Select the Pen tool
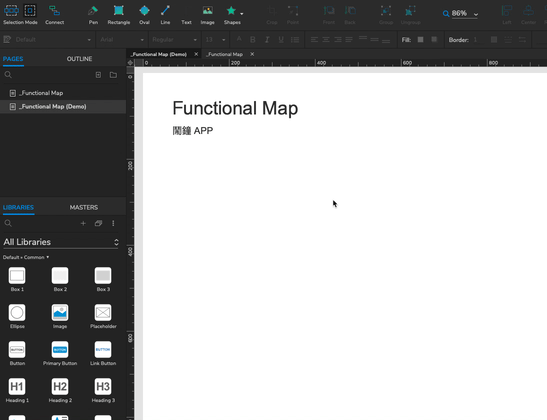This screenshot has width=547, height=420. pos(93,15)
